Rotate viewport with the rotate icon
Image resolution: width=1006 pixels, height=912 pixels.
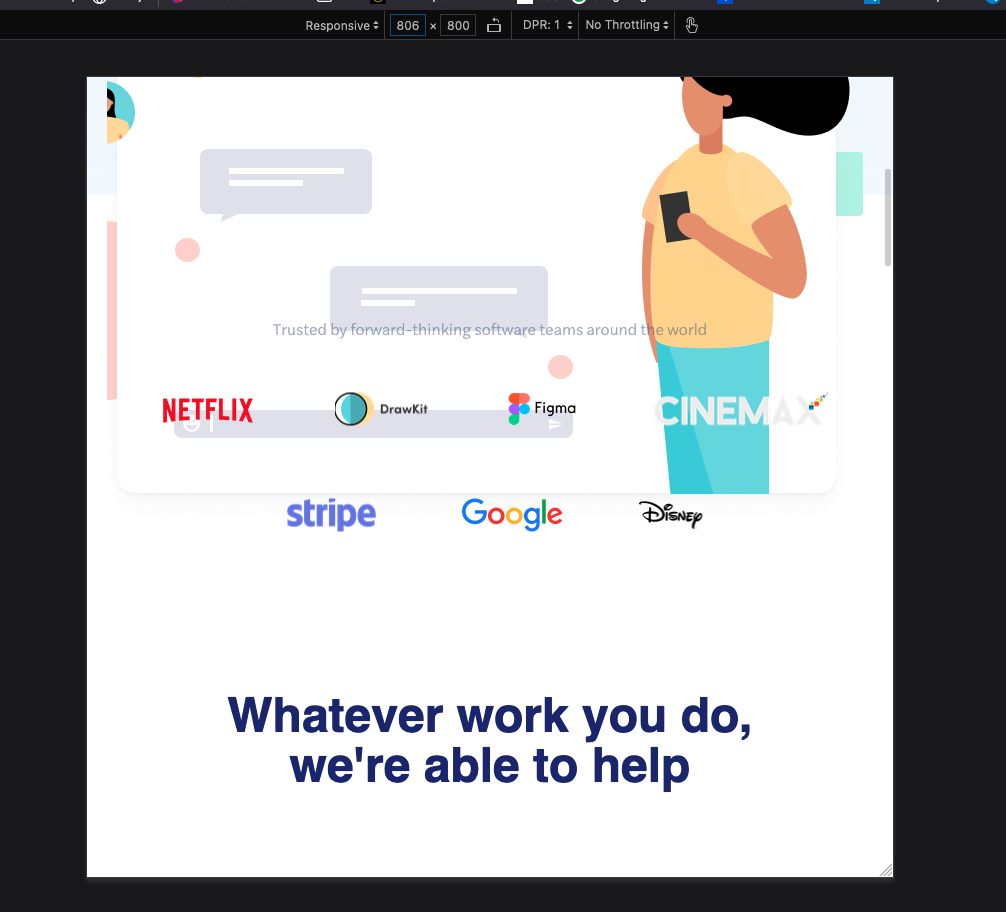pos(493,26)
